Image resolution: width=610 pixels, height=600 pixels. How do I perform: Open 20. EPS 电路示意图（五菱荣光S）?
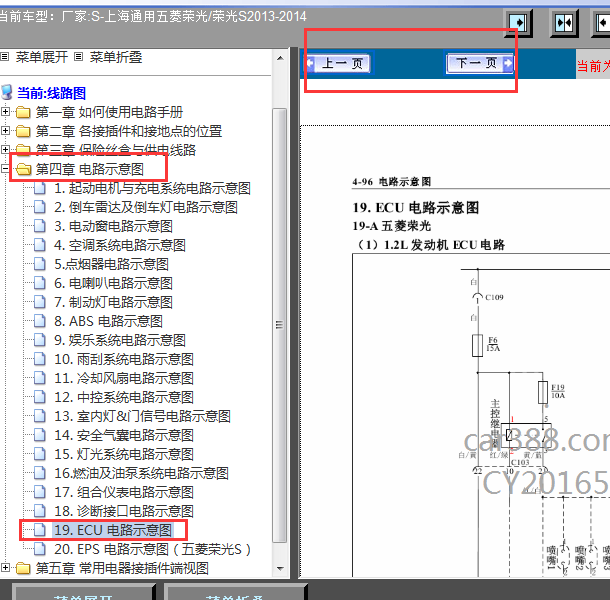coord(152,549)
